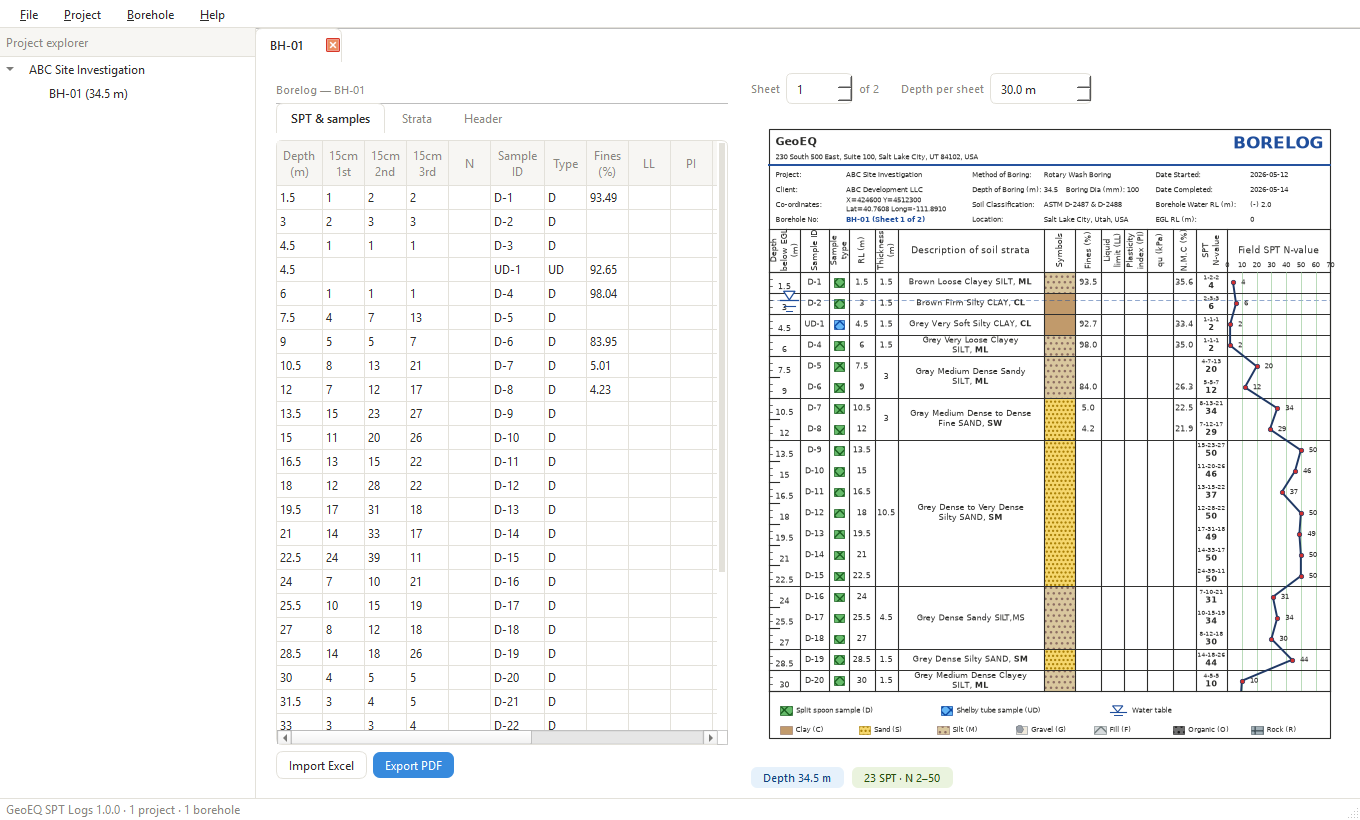
Task: Click the Water table legend symbol
Action: click(x=1118, y=711)
